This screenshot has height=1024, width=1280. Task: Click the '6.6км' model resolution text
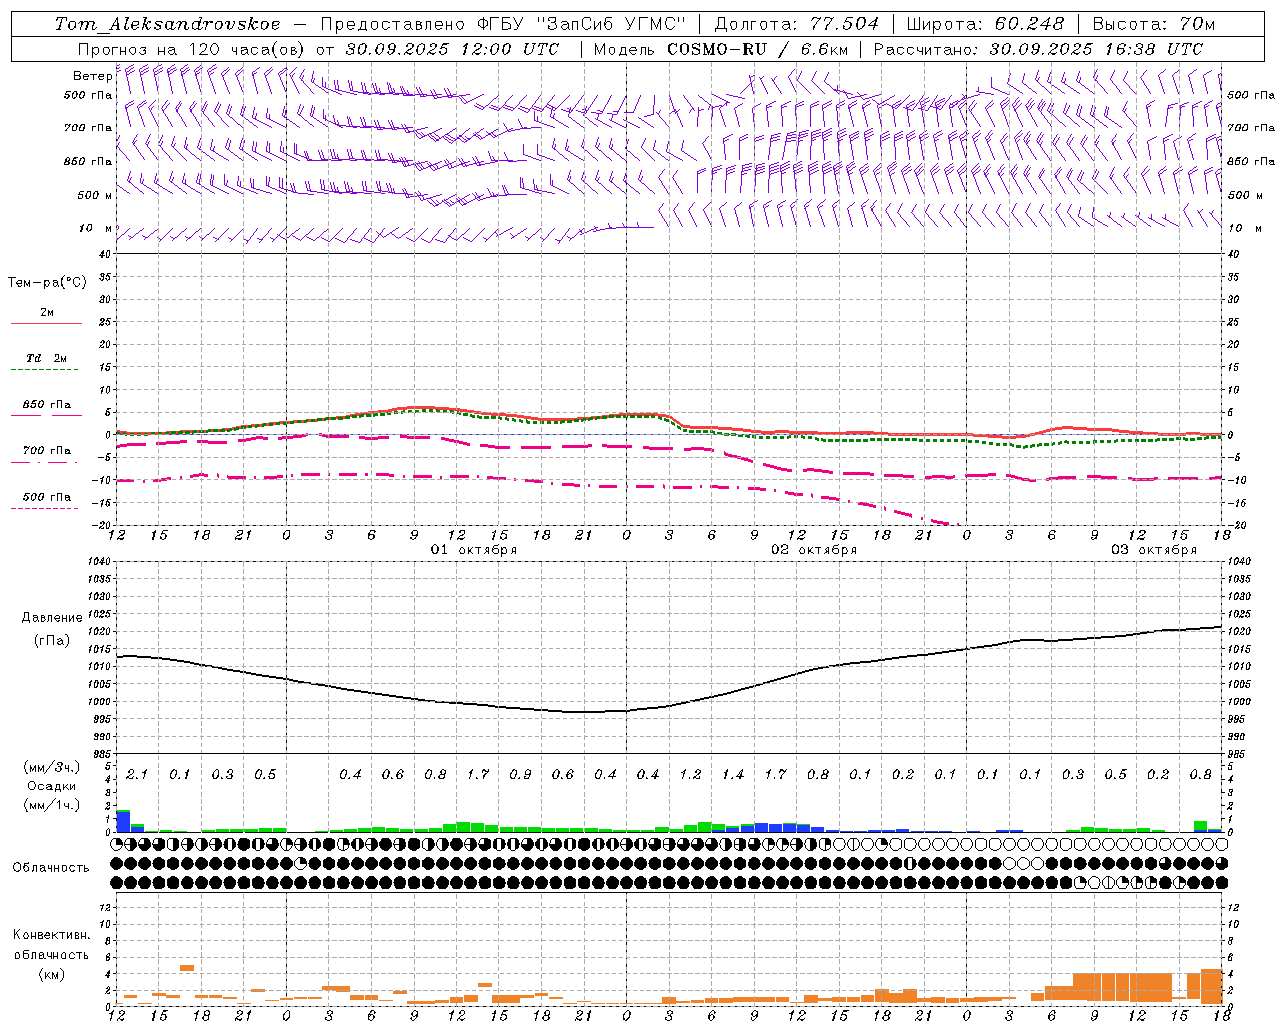tap(824, 49)
